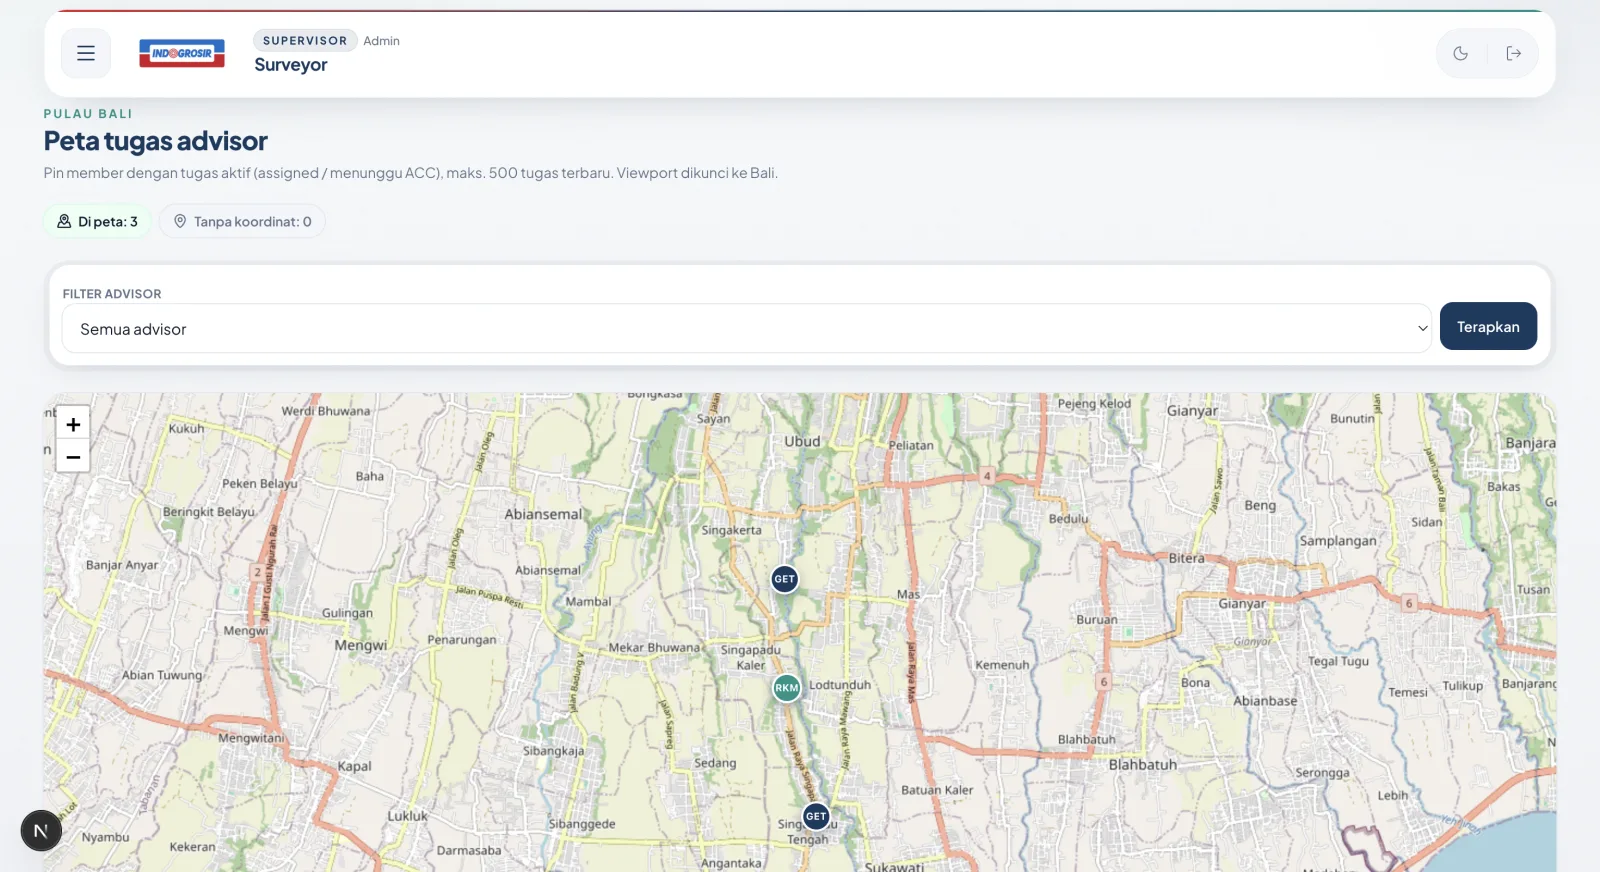
Task: Click the 'Peta tugas advisor' heading
Action: (156, 141)
